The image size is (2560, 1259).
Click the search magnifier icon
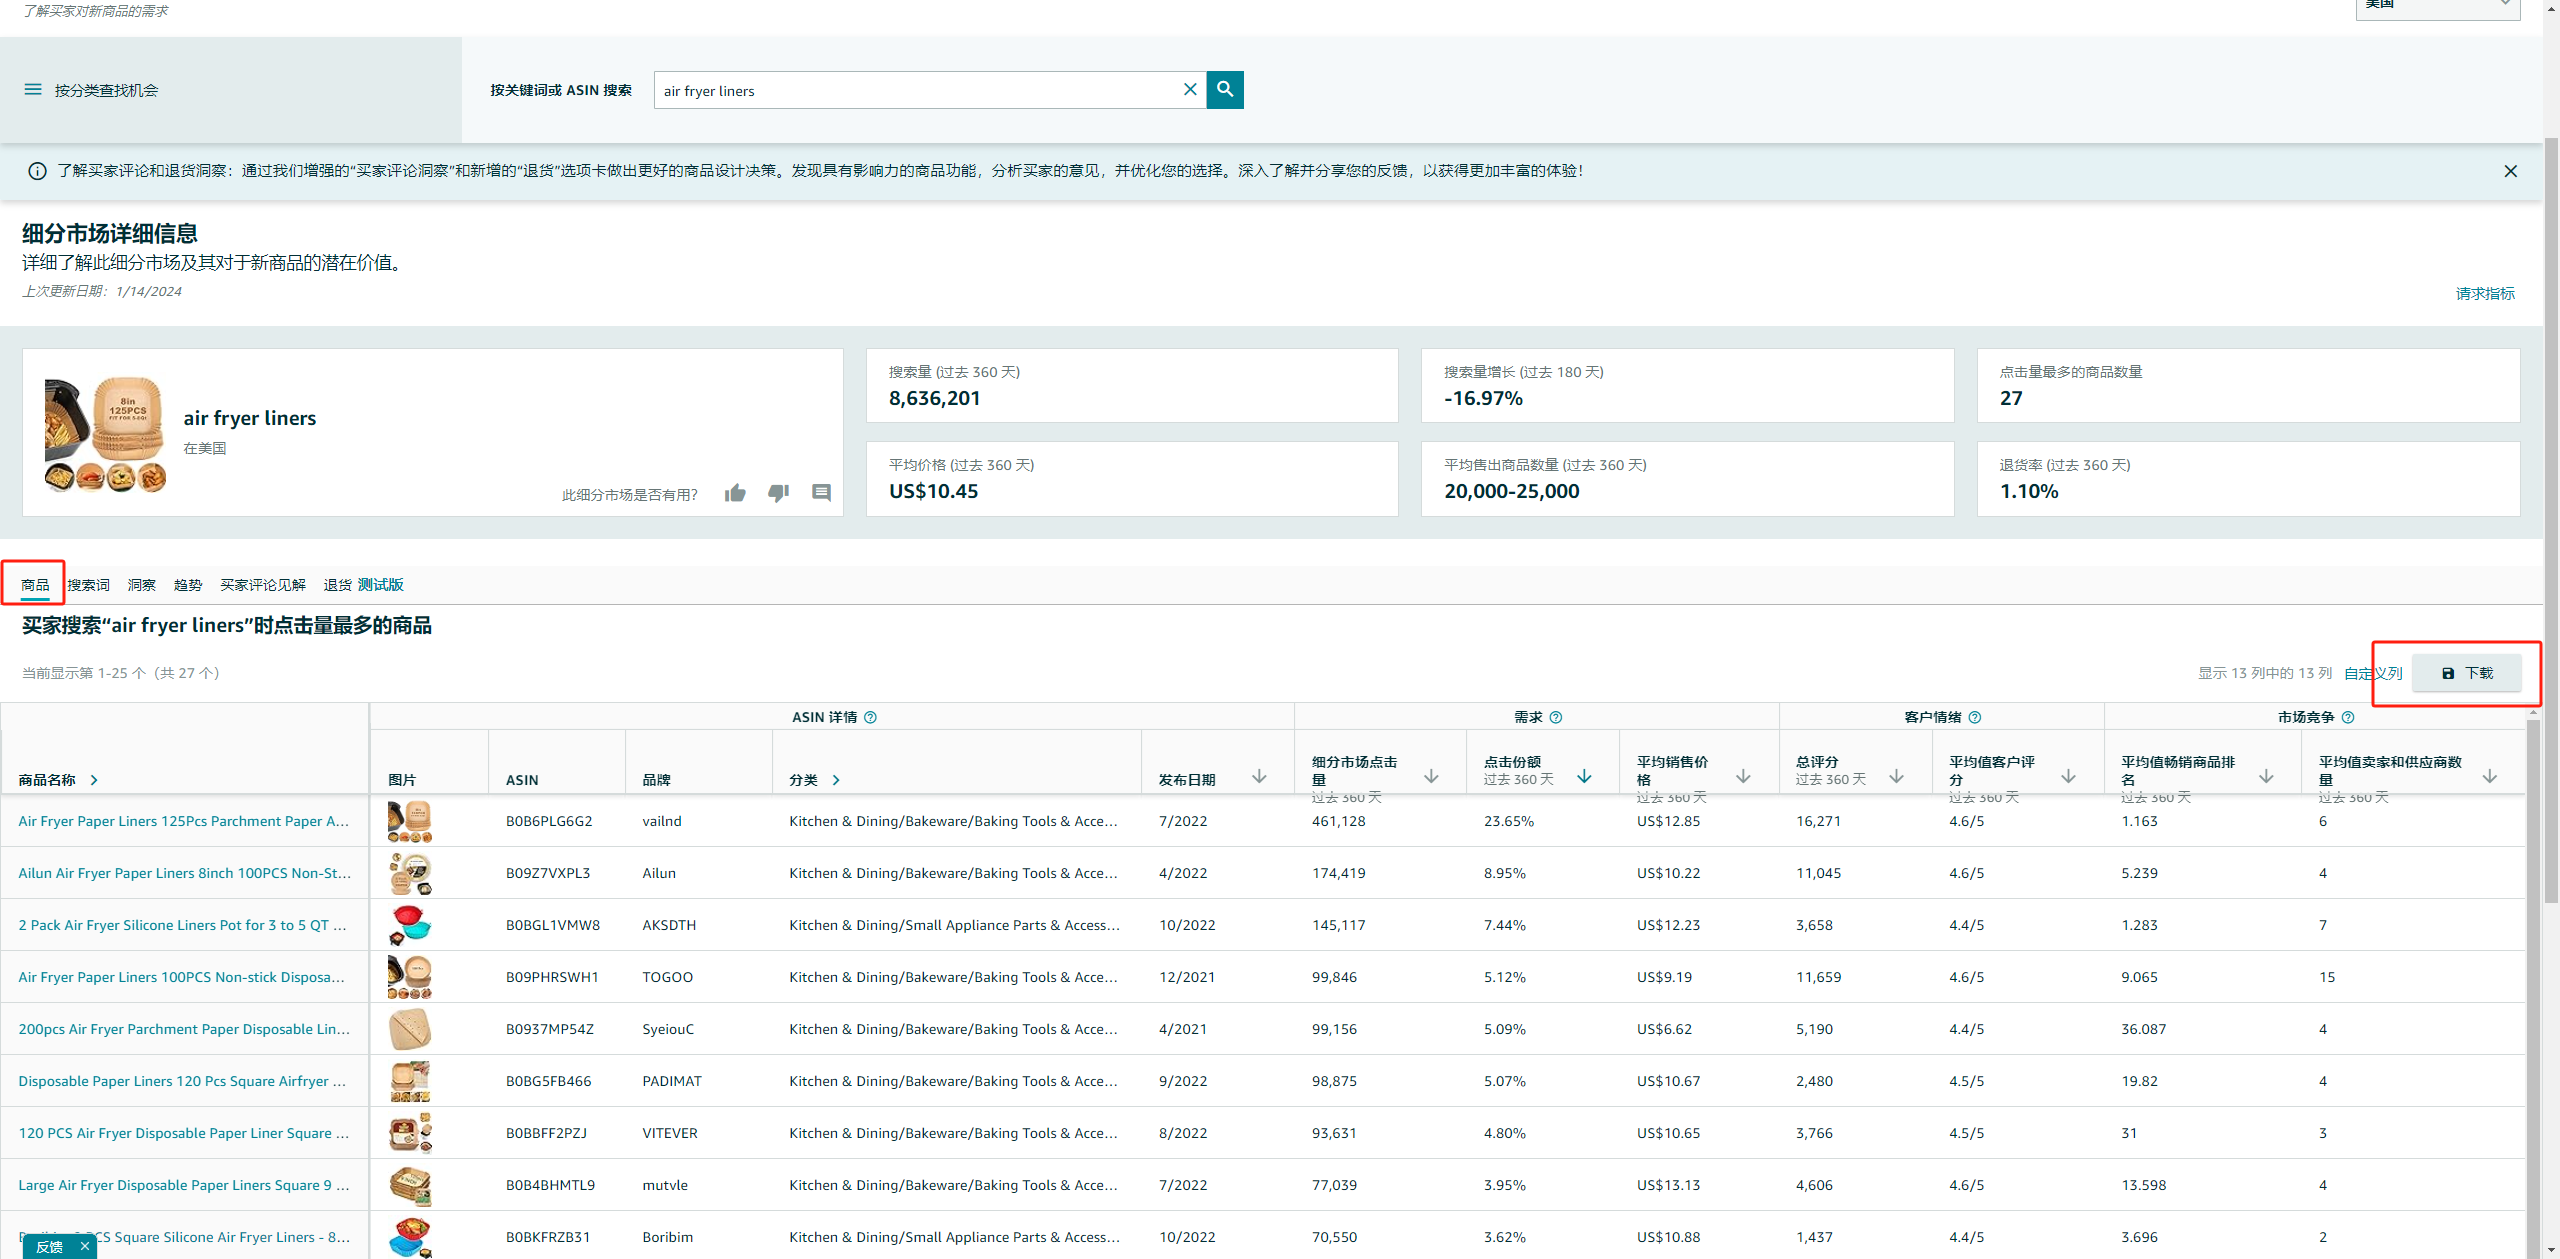(x=1224, y=89)
